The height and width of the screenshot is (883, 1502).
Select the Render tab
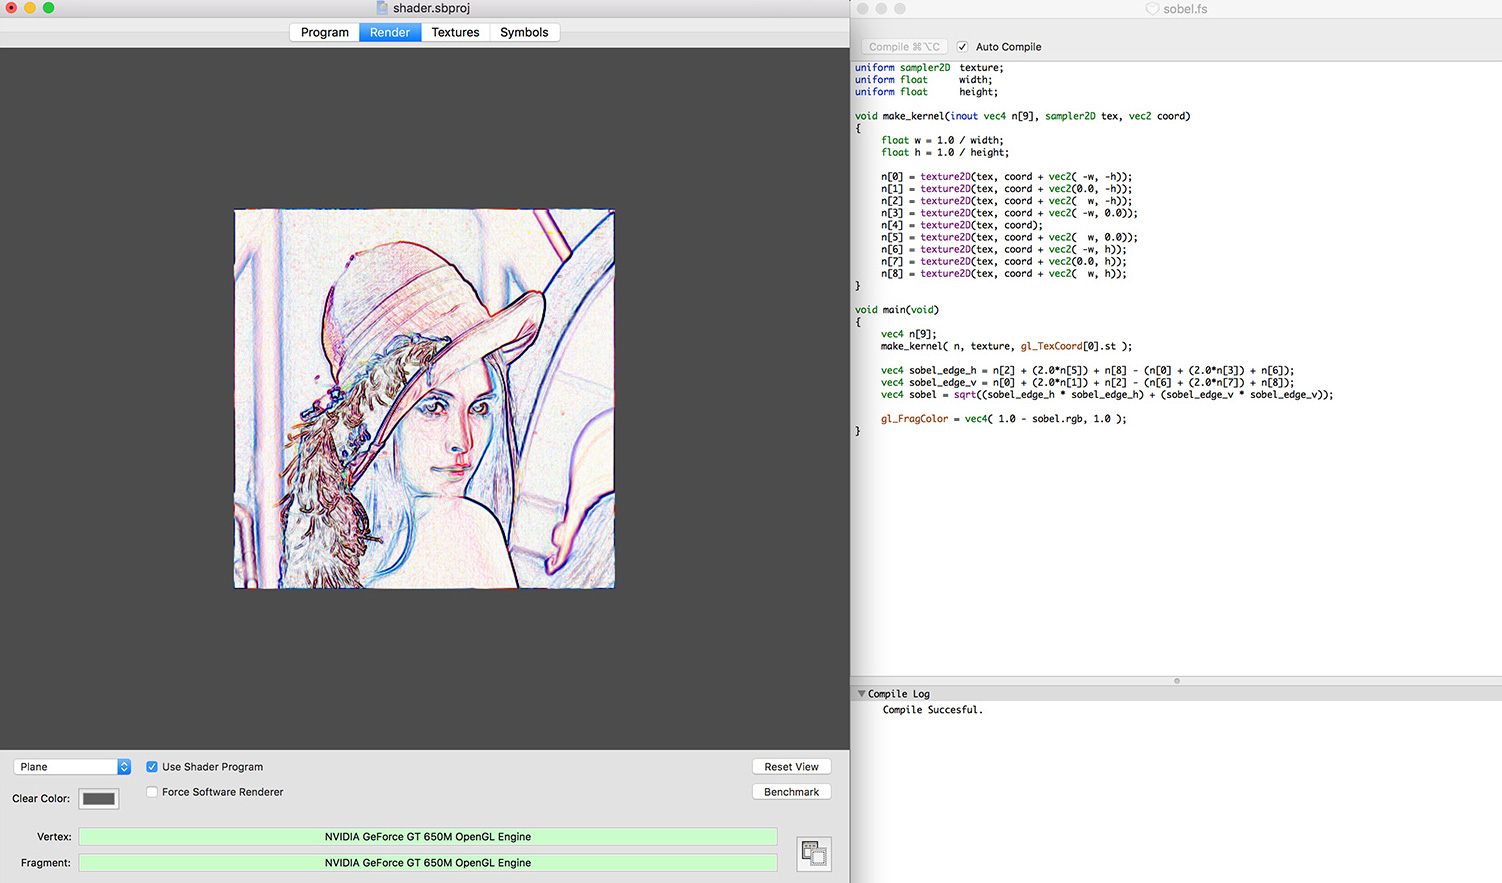point(389,32)
